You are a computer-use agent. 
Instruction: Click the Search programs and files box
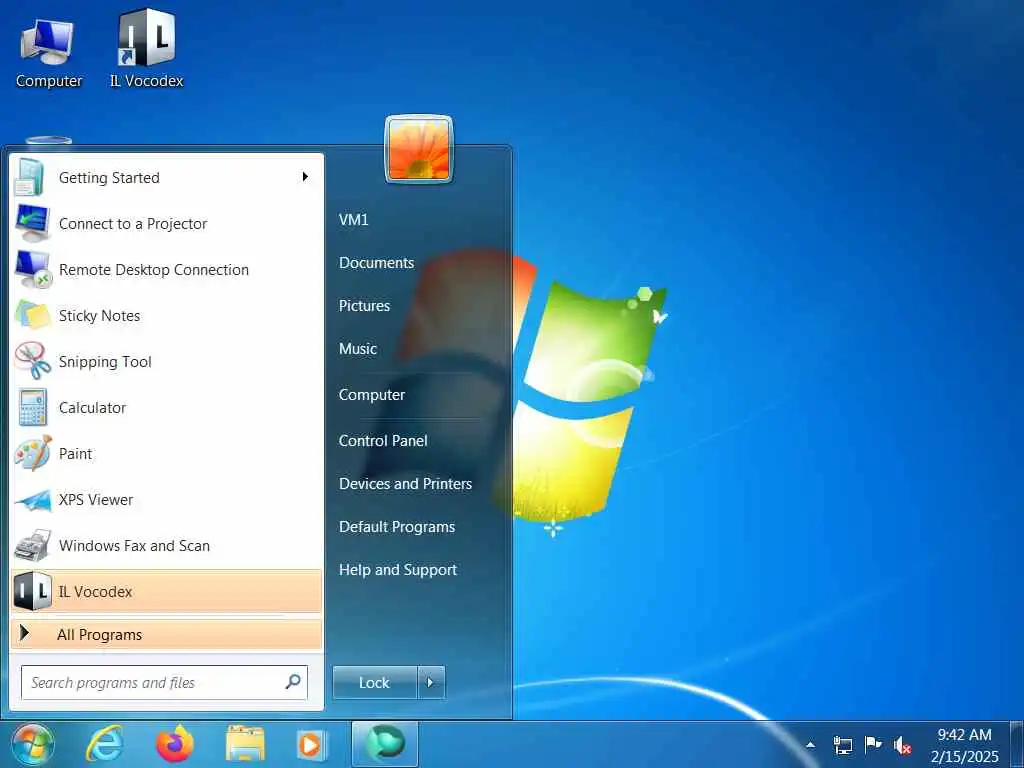(164, 682)
